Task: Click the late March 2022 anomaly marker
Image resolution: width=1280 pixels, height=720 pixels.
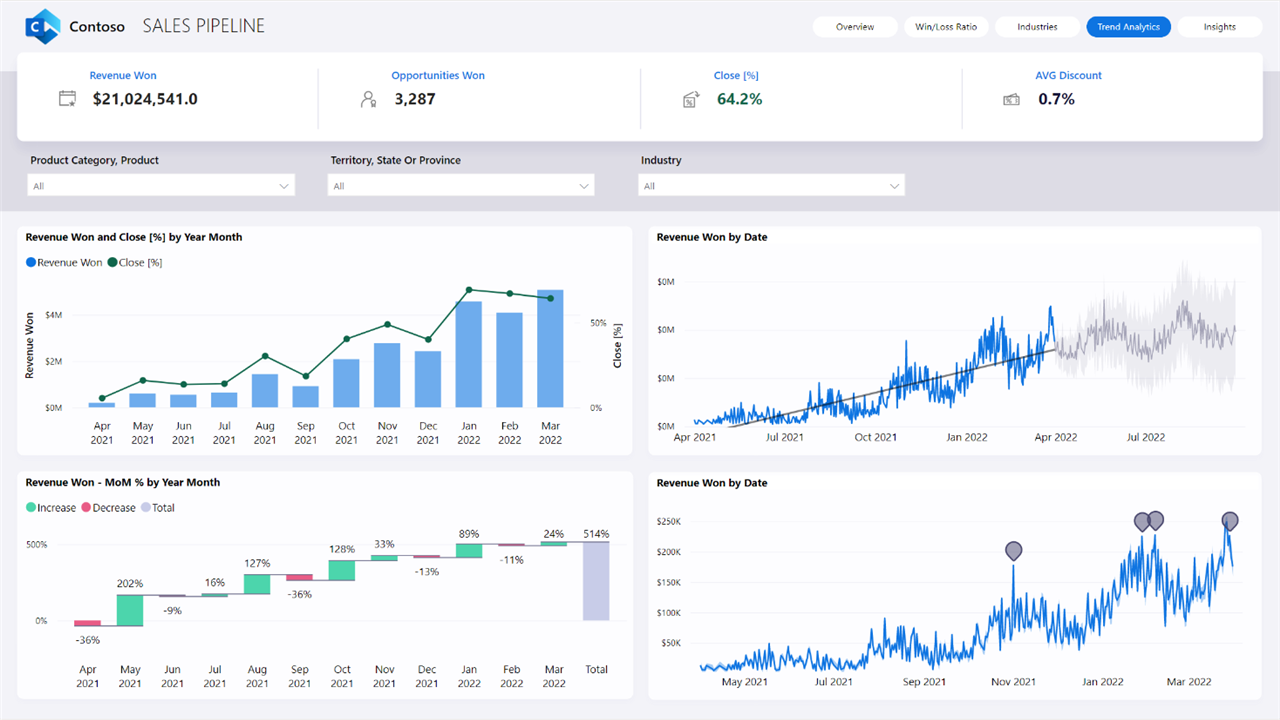Action: click(1230, 522)
